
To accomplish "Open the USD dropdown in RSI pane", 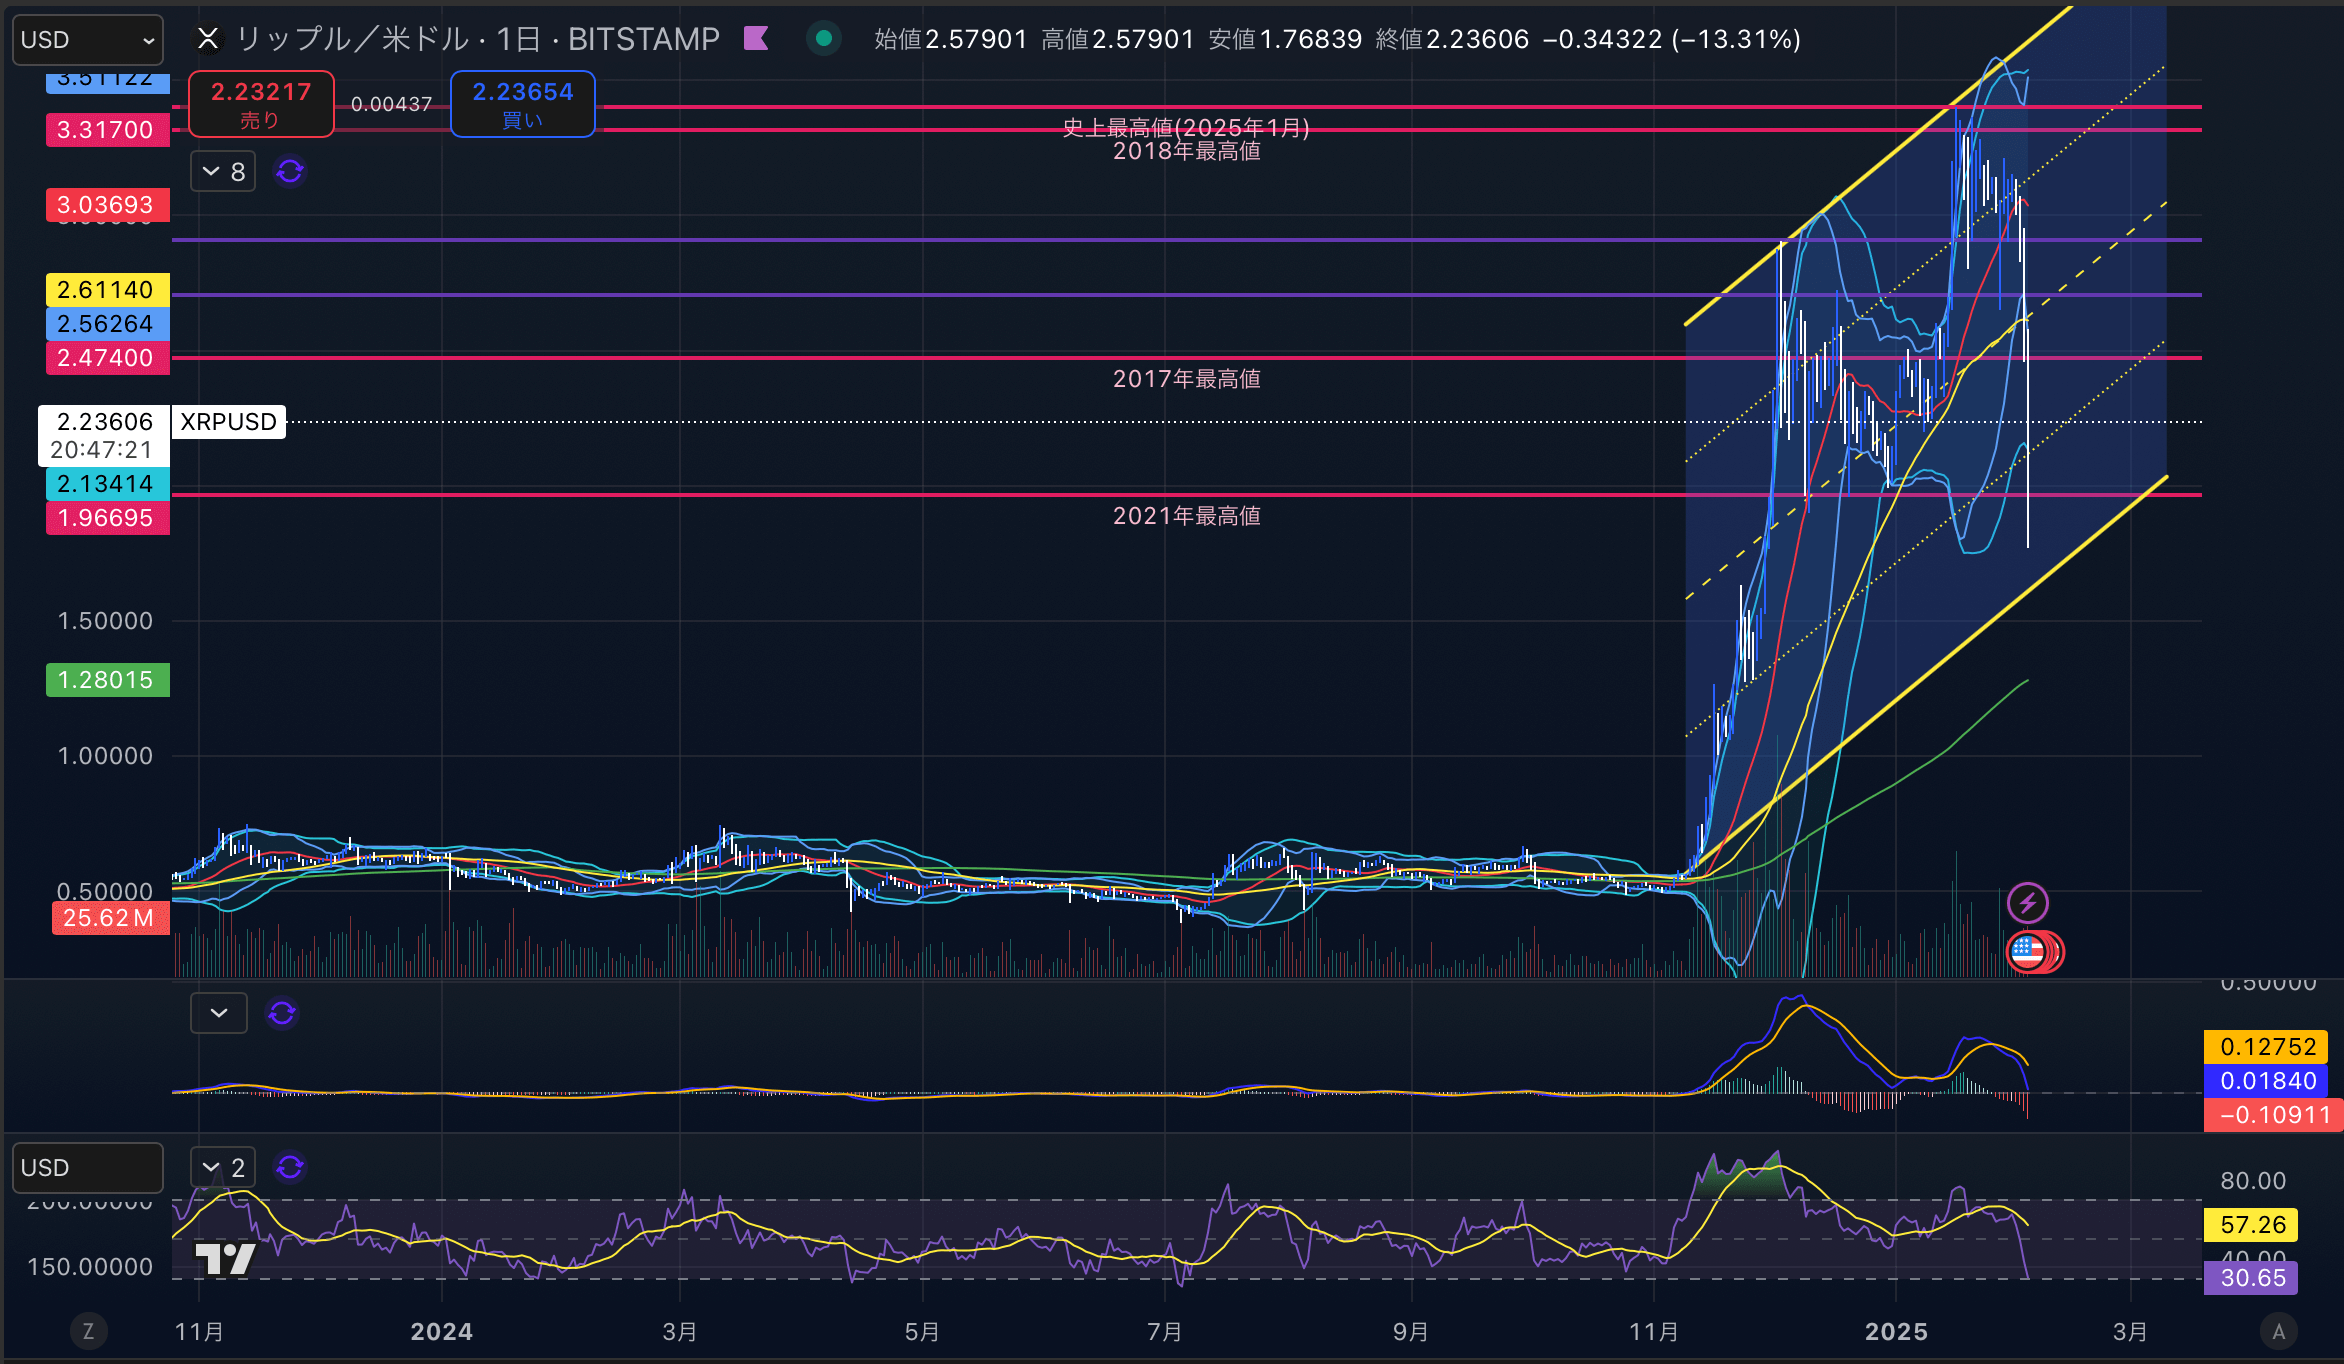I will [x=88, y=1168].
